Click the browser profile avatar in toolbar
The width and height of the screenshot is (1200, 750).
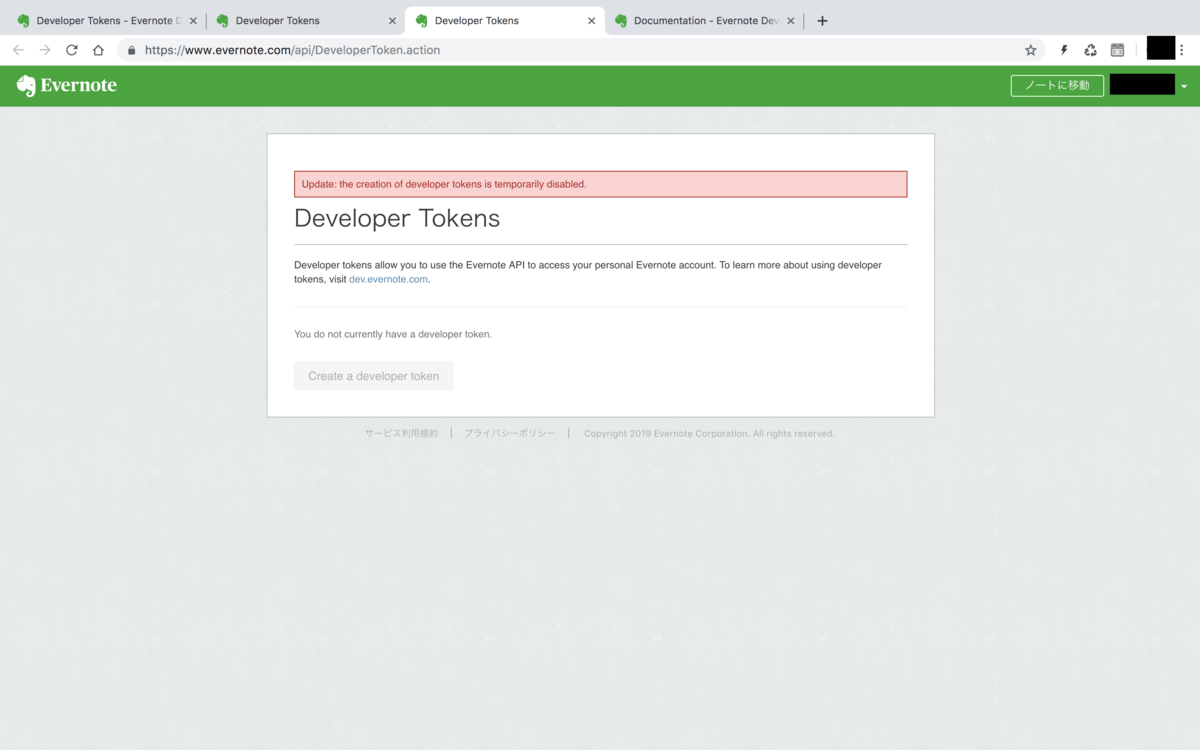click(1161, 48)
